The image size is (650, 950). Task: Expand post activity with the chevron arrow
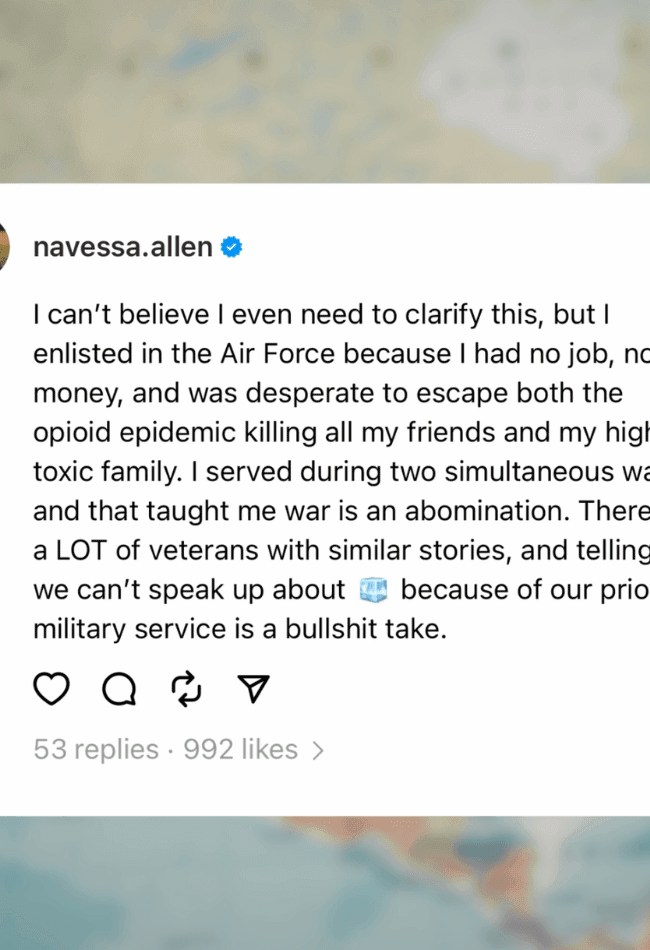[x=318, y=751]
